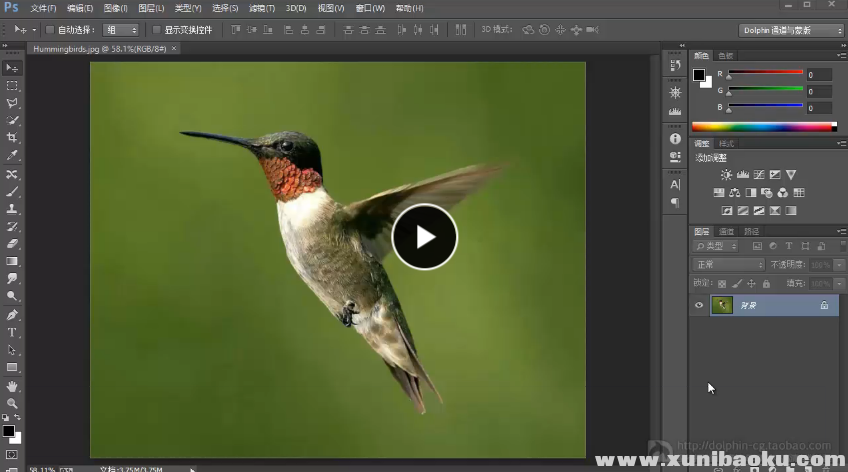Enable the 自动选择 checkbox
Screen dimensions: 848x472
pyautogui.click(x=52, y=30)
